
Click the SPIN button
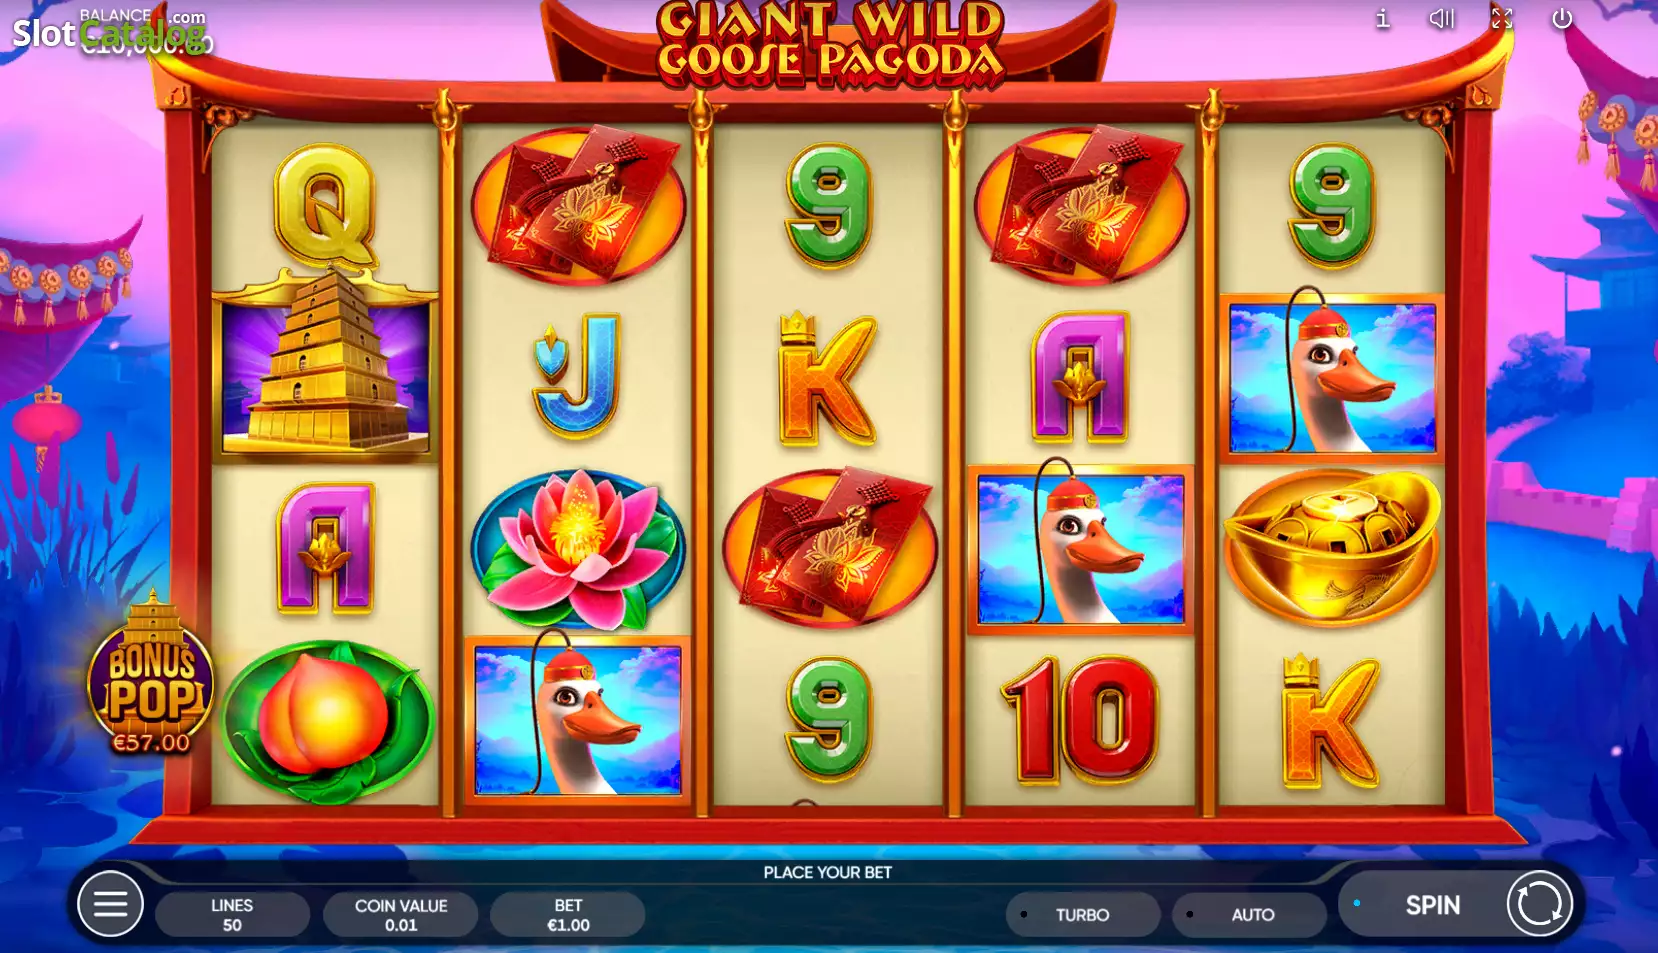click(x=1432, y=905)
